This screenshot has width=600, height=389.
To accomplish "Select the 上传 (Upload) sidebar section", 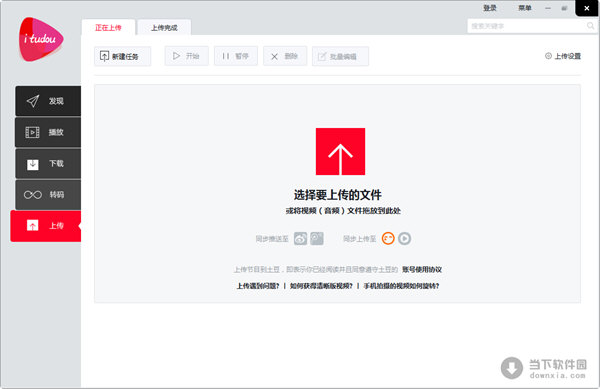I will point(46,226).
